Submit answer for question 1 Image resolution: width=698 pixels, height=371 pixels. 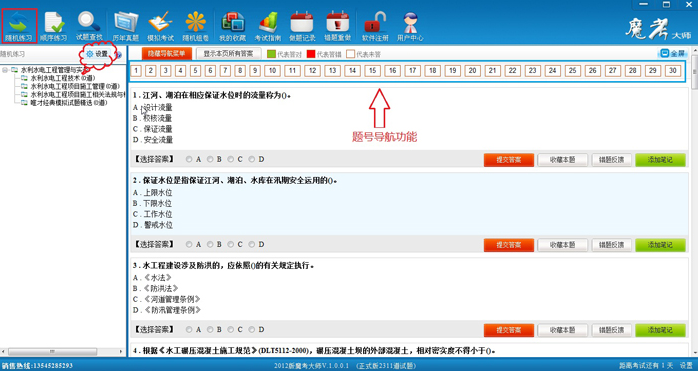click(509, 160)
